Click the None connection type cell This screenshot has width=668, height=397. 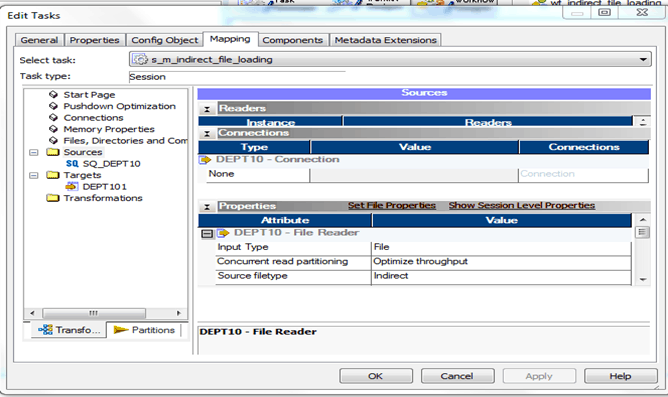point(258,174)
